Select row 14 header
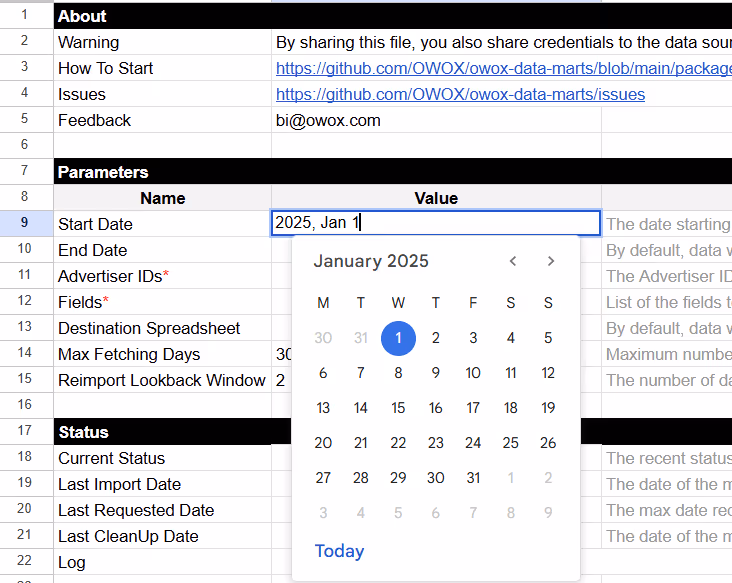 pos(25,352)
